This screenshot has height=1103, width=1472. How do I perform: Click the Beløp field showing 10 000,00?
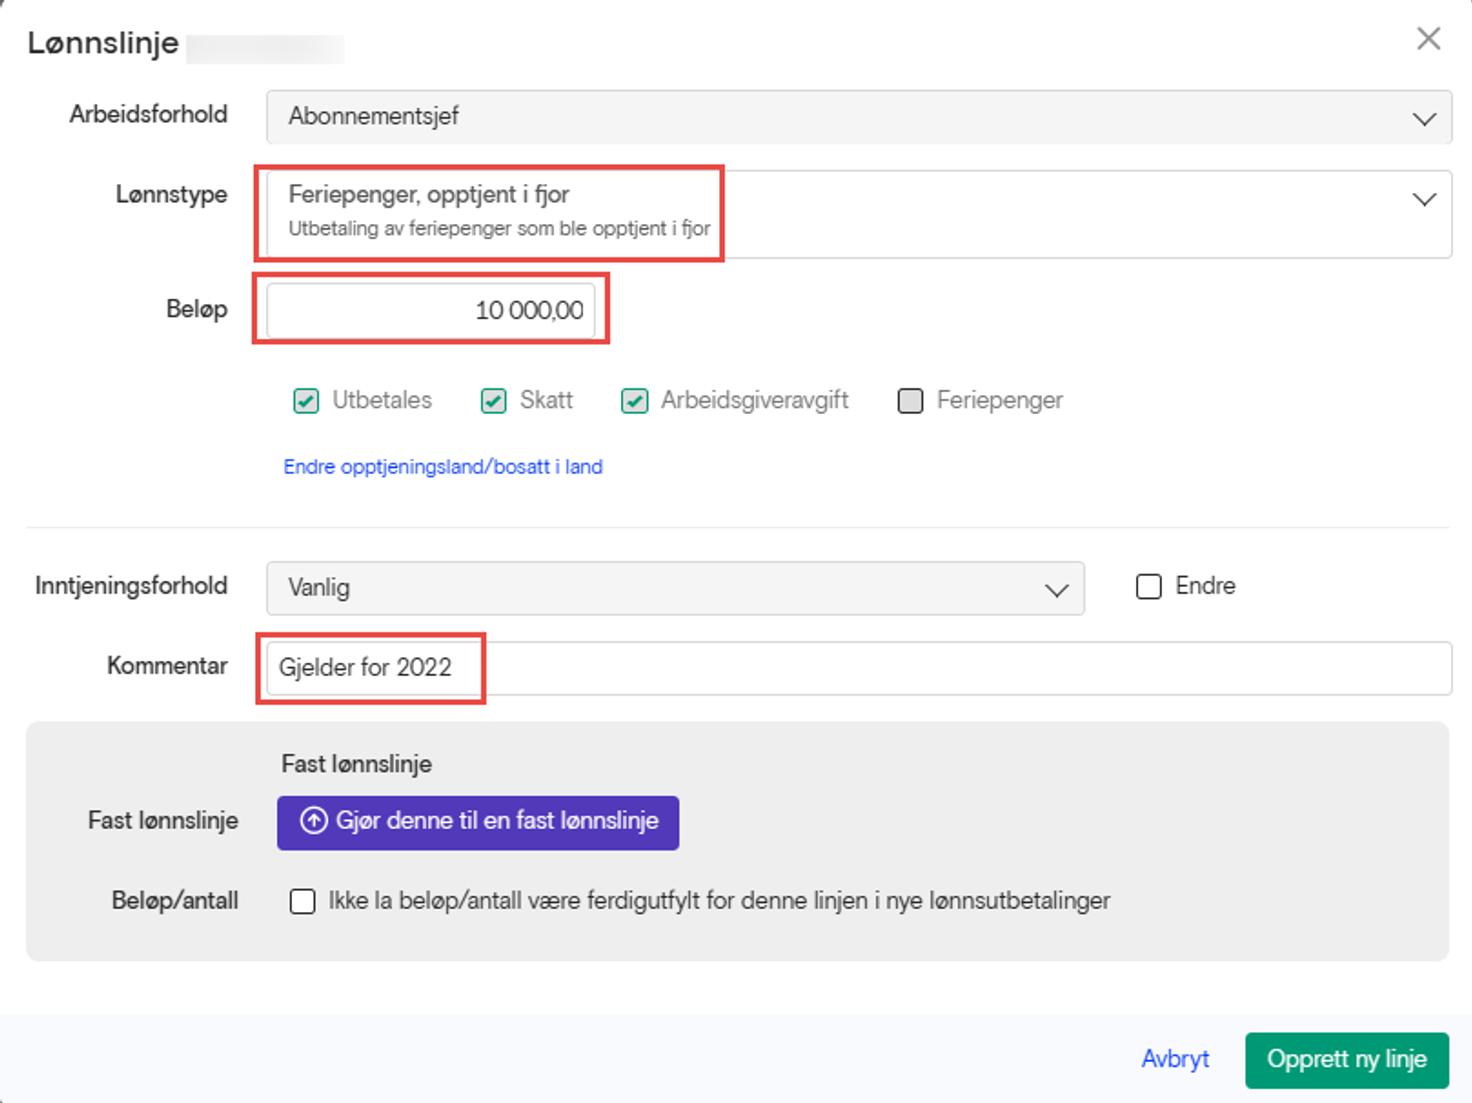coord(430,310)
